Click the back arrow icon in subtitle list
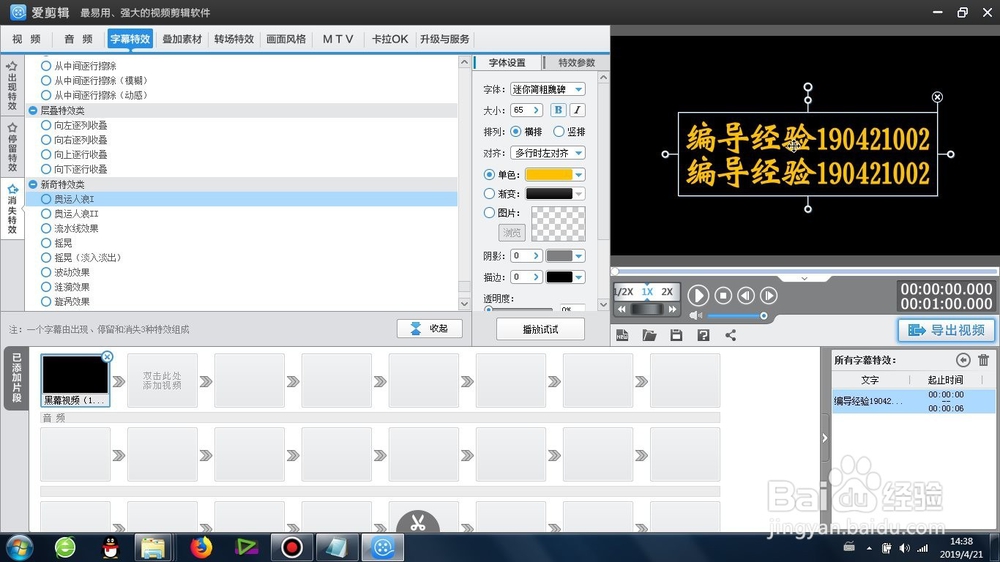The image size is (1000, 562). tap(963, 360)
